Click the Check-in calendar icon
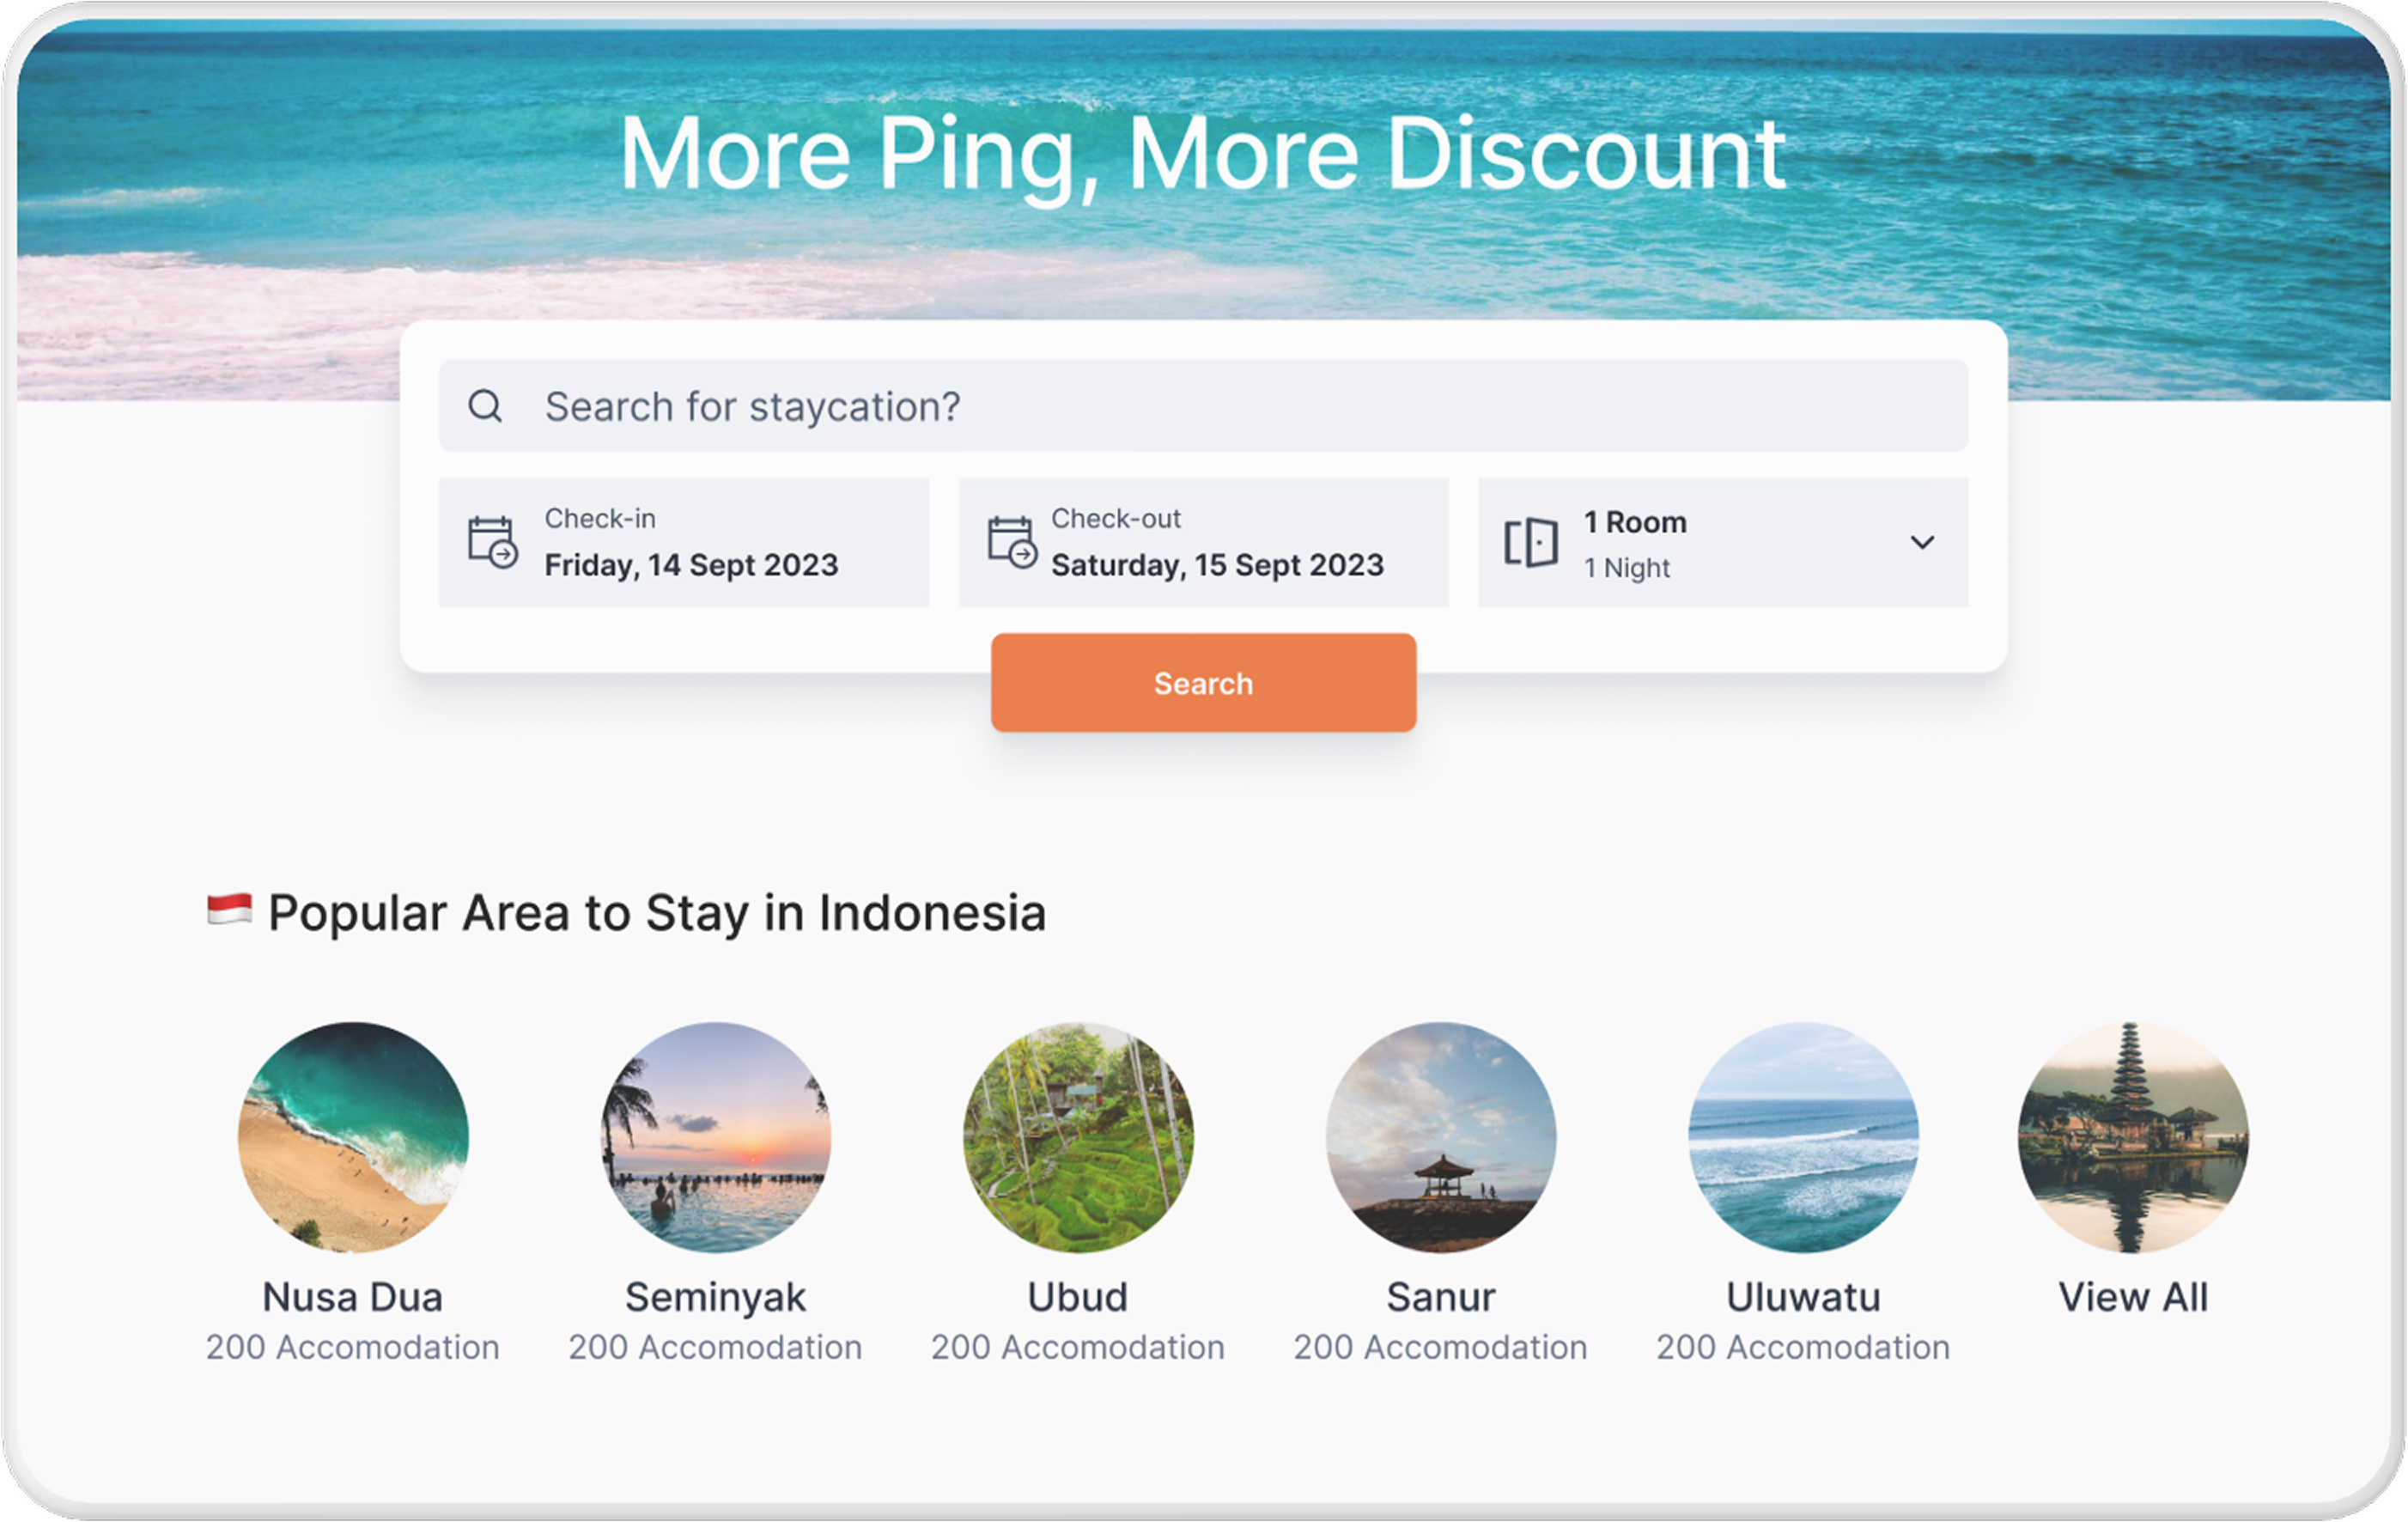This screenshot has height=1522, width=2408. click(x=492, y=542)
